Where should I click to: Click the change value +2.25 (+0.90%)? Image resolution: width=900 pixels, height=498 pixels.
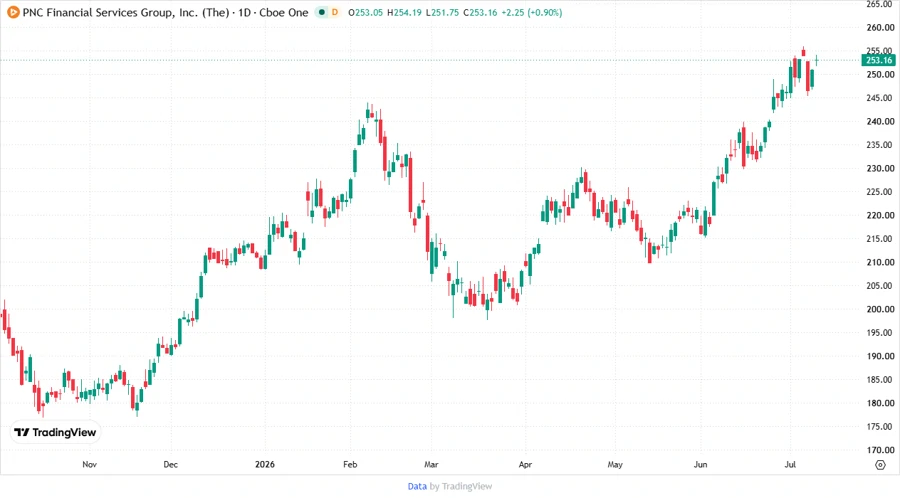(x=532, y=12)
